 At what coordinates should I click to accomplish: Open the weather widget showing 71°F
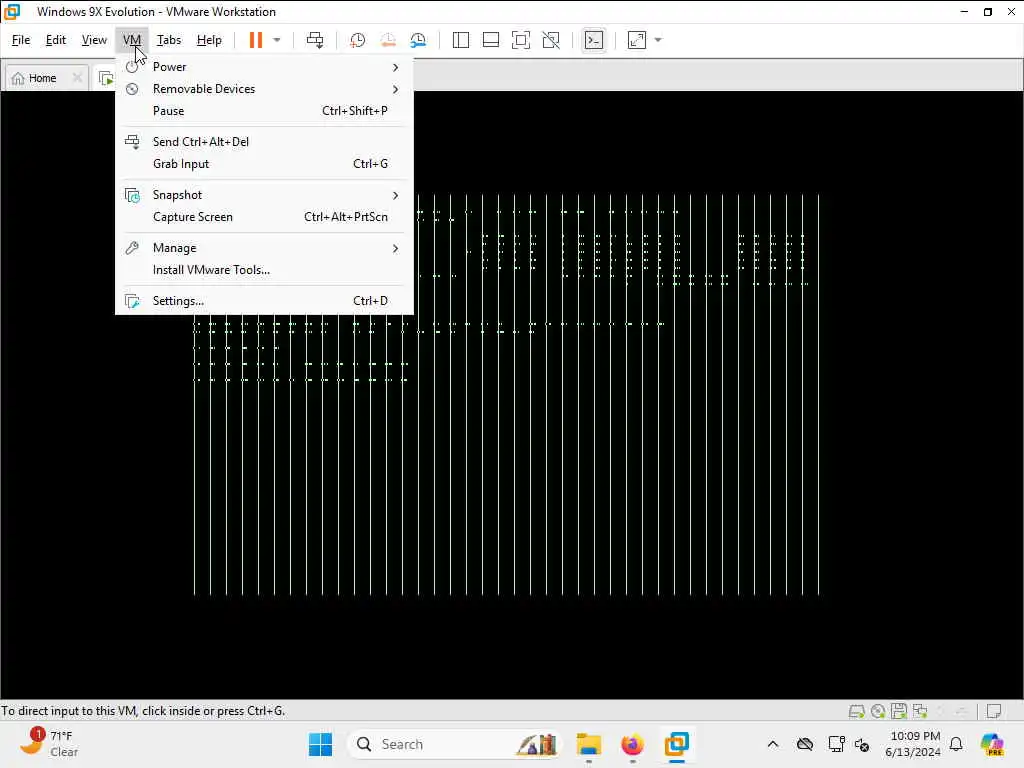49,743
